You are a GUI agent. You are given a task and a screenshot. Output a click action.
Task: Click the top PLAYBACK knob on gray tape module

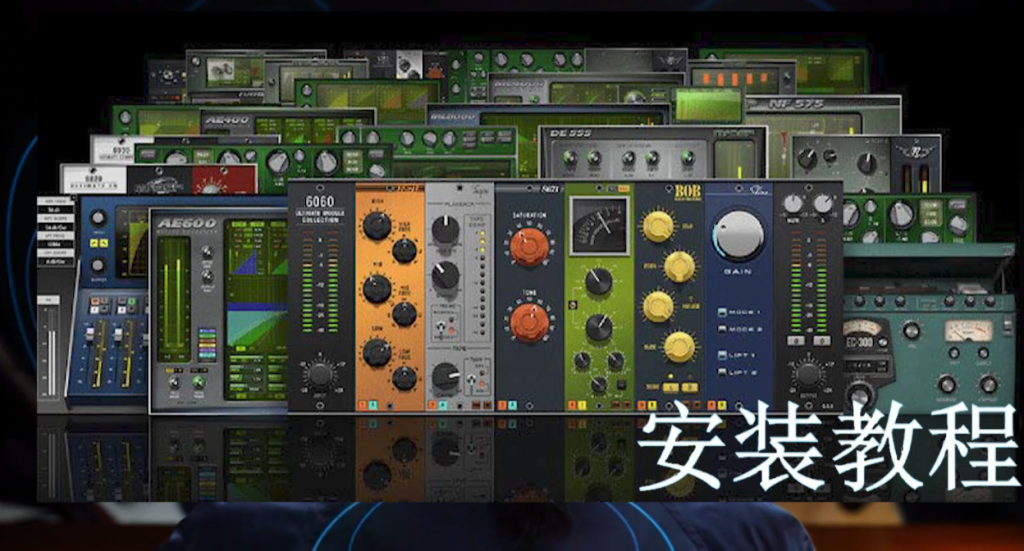(445, 230)
